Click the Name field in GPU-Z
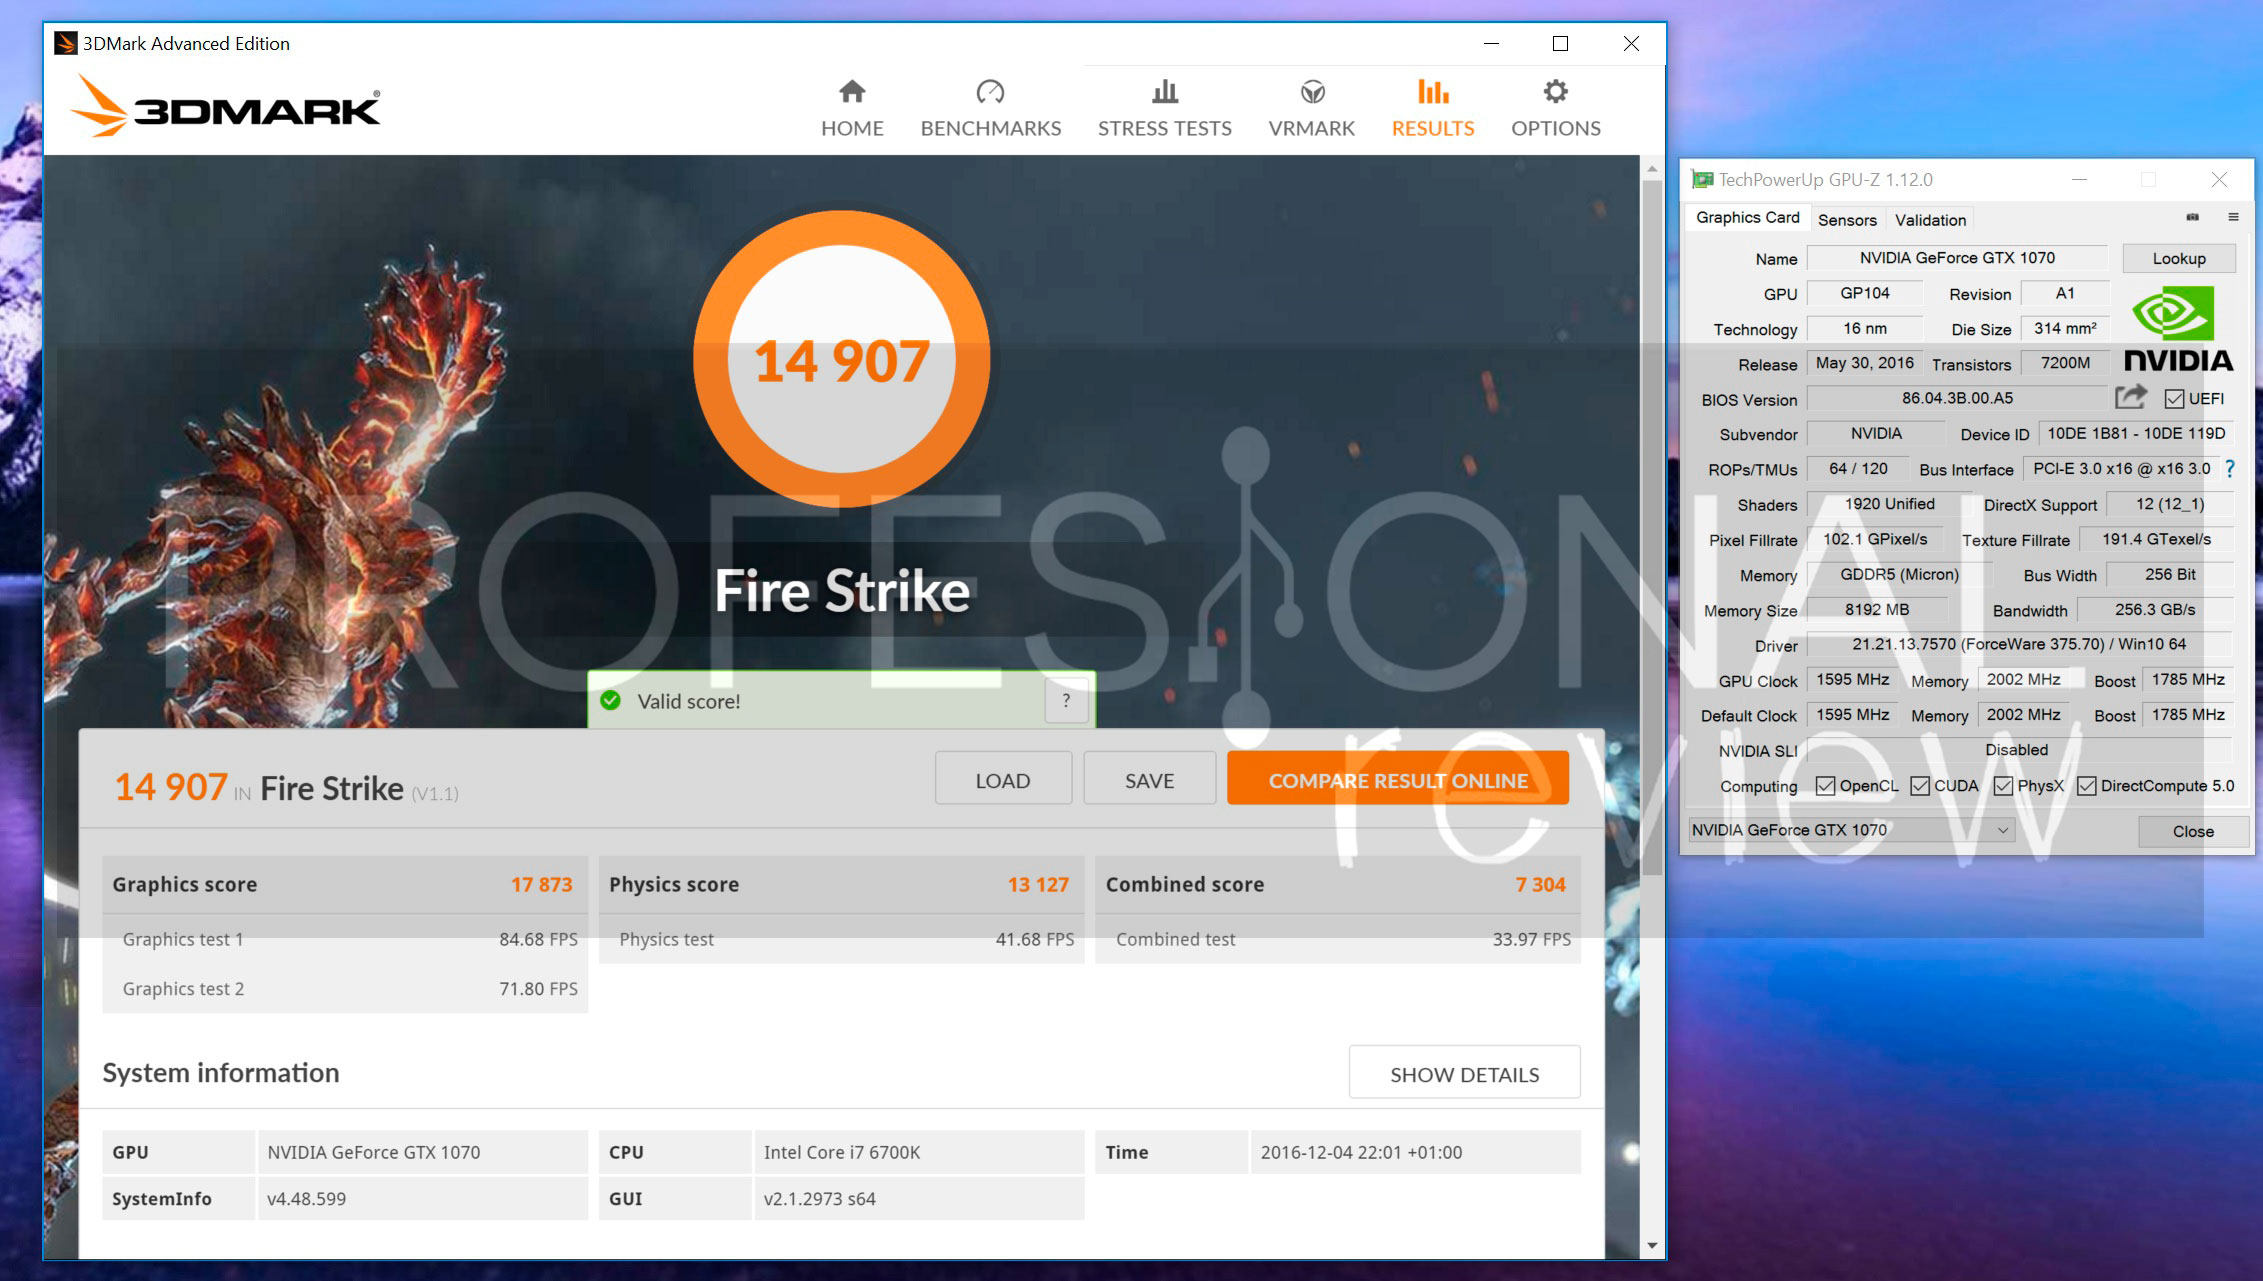This screenshot has height=1281, width=2263. click(1957, 258)
